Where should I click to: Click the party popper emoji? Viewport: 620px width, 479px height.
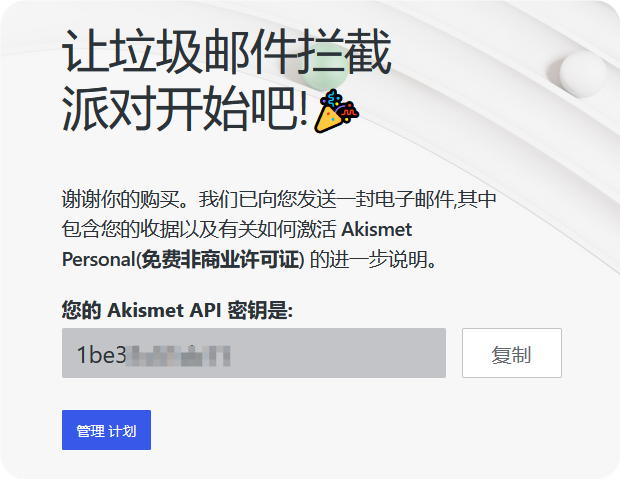pyautogui.click(x=336, y=111)
